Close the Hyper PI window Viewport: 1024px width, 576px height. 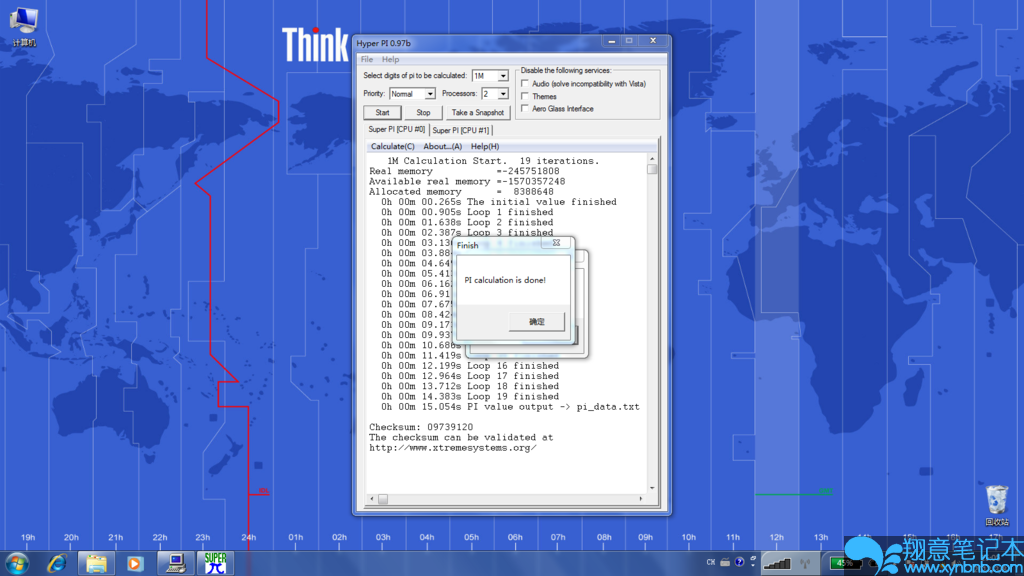point(652,40)
